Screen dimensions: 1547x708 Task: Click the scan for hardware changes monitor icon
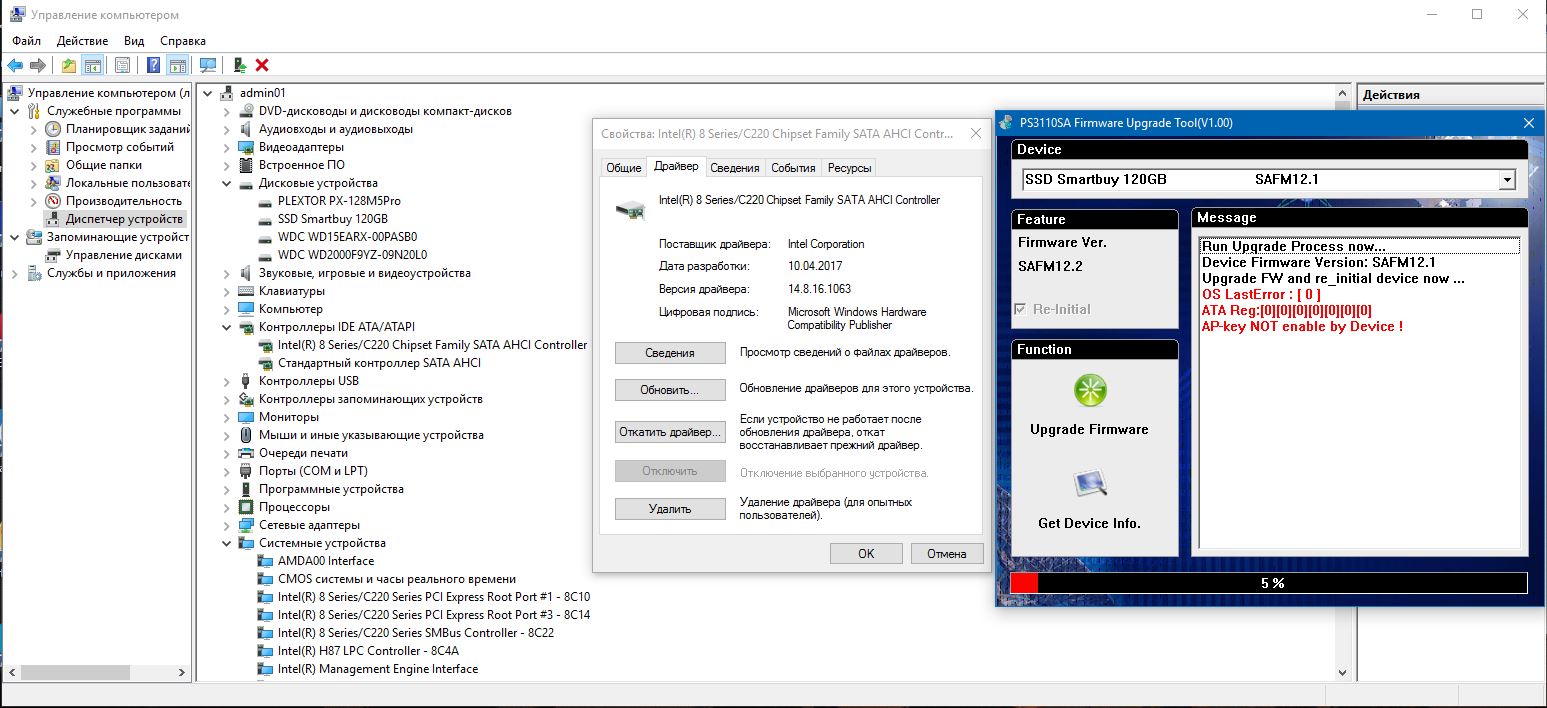pos(208,65)
